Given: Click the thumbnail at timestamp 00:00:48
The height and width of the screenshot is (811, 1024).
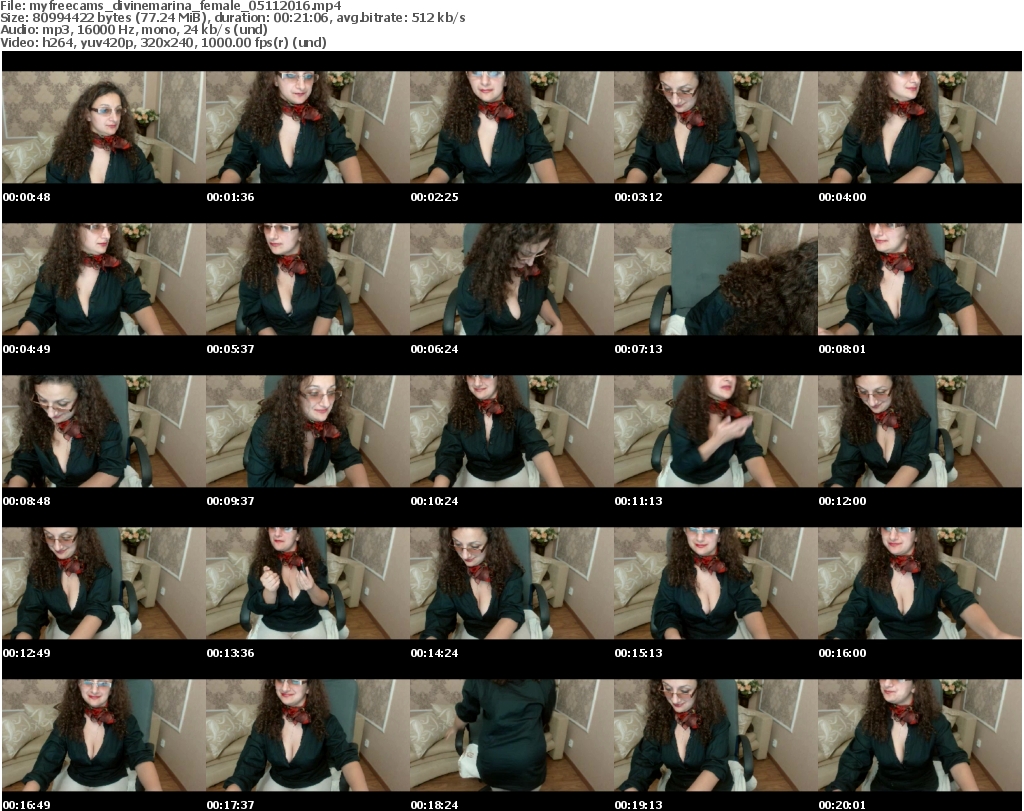Looking at the screenshot, I should (103, 127).
